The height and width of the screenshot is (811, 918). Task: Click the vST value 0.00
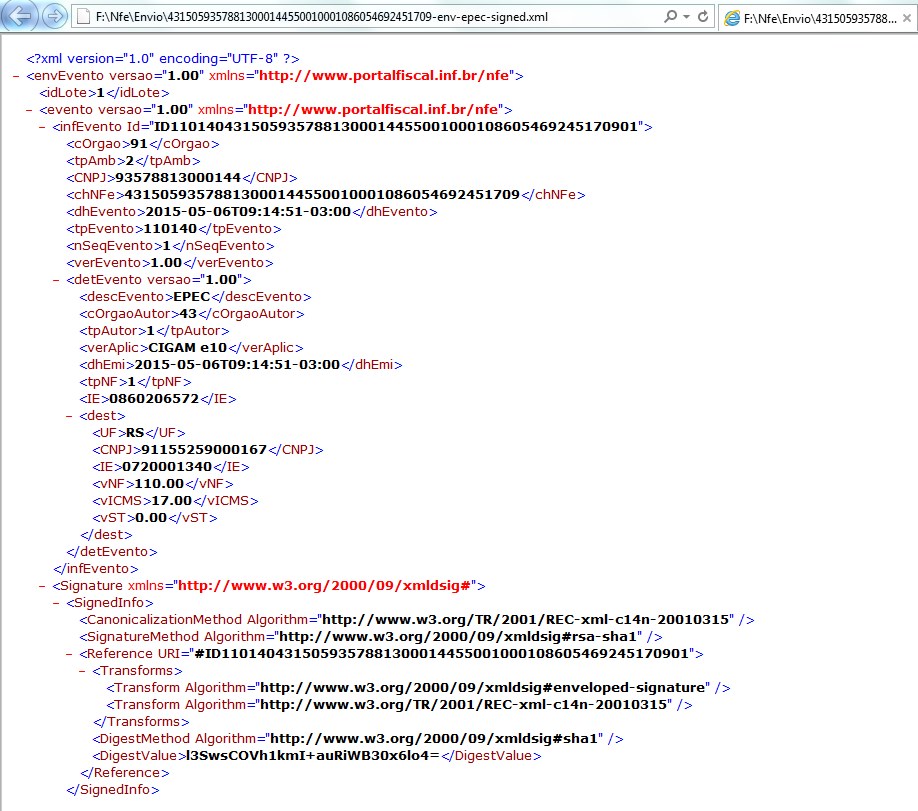(151, 517)
